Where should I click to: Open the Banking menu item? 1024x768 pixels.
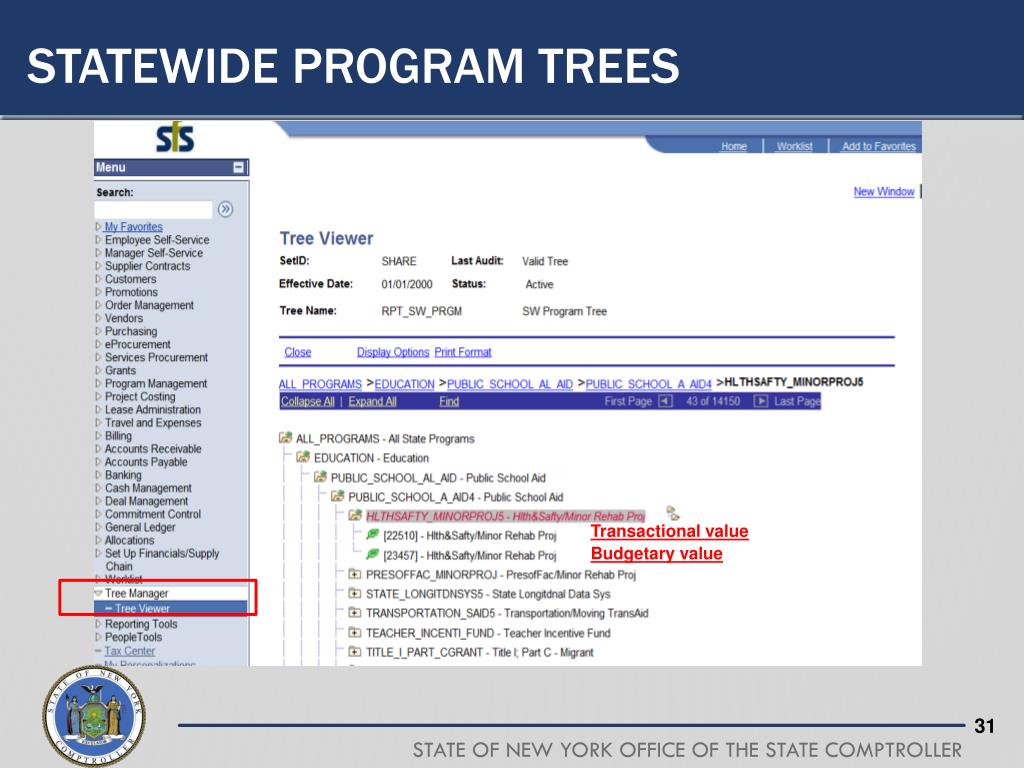123,475
